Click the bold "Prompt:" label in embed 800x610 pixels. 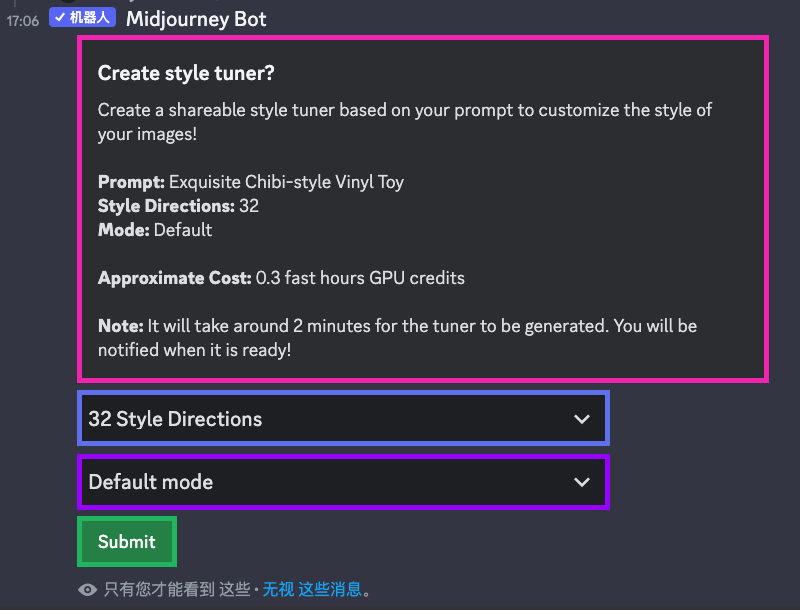[131, 182]
